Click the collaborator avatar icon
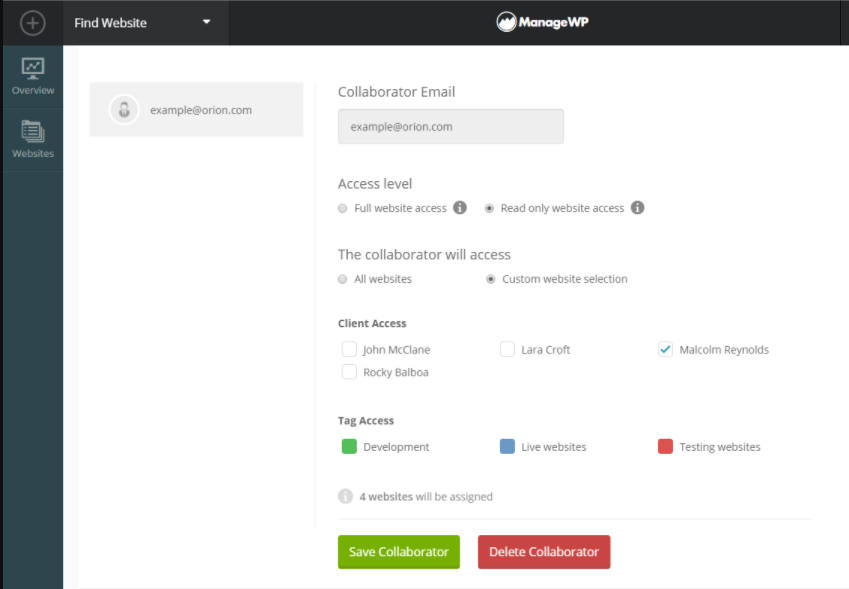Viewport: 849px width, 589px height. tap(124, 109)
